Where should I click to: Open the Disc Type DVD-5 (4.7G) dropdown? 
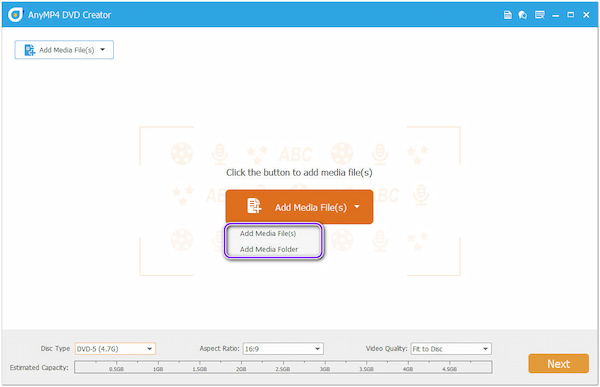(x=115, y=349)
